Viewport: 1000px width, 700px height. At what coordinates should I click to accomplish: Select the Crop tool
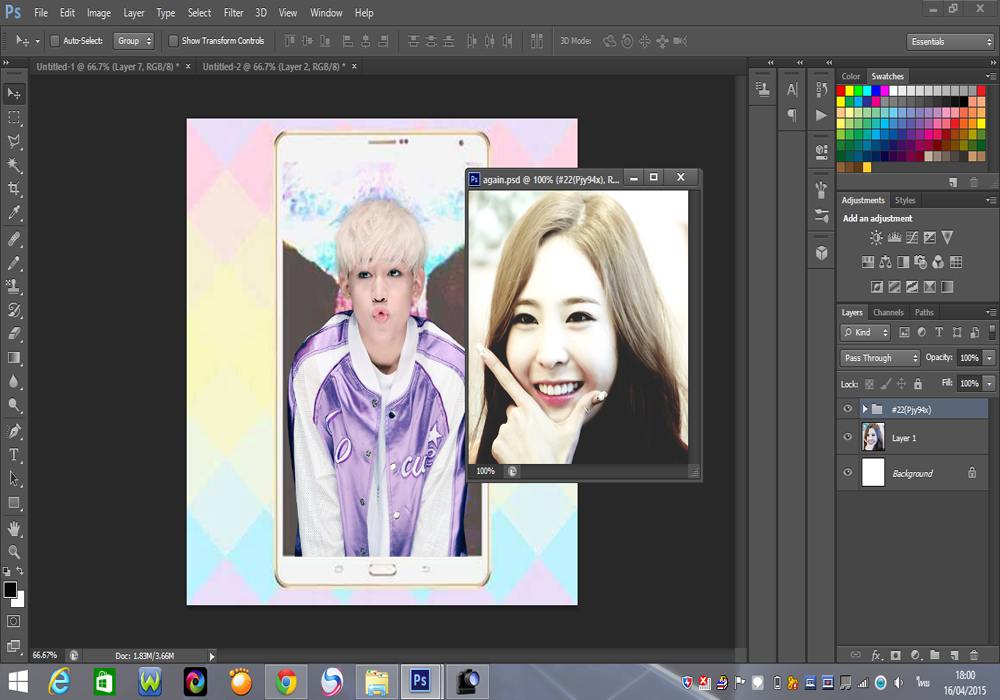coord(14,189)
